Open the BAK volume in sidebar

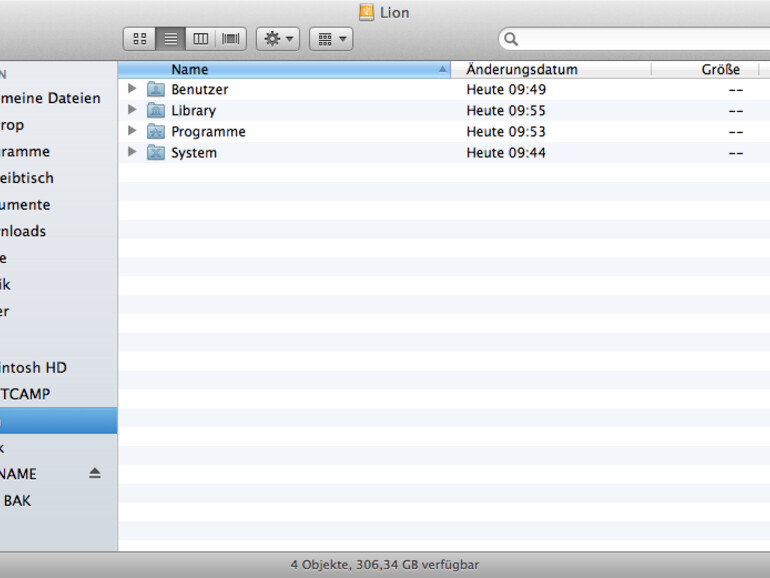[x=17, y=500]
